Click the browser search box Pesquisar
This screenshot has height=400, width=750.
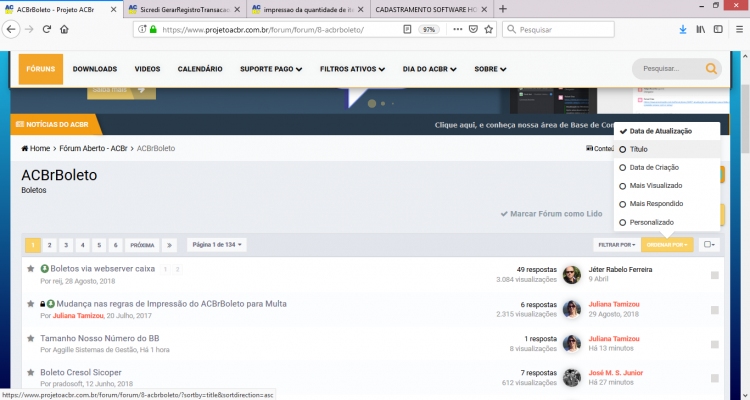pyautogui.click(x=558, y=29)
